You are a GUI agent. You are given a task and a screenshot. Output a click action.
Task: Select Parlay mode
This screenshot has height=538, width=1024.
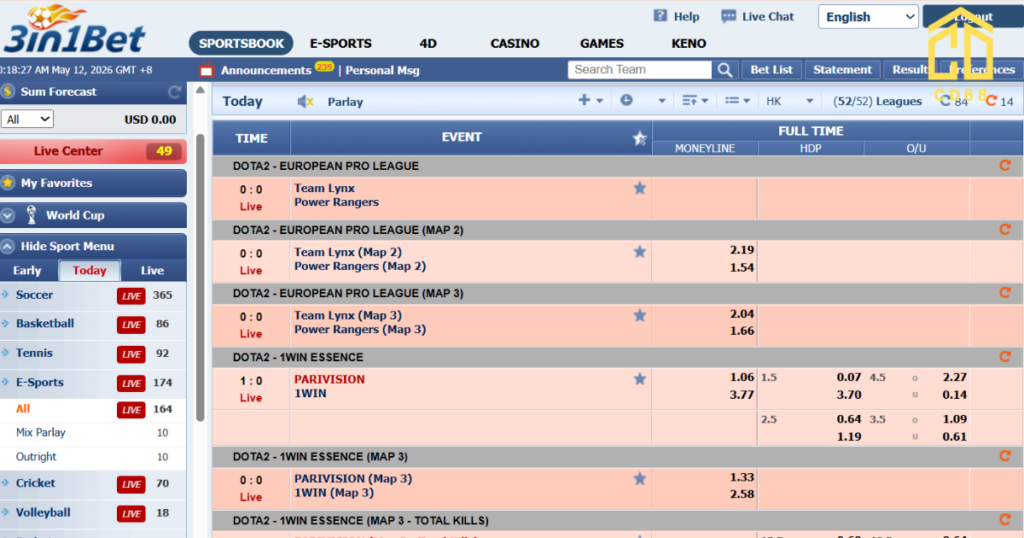pyautogui.click(x=345, y=102)
